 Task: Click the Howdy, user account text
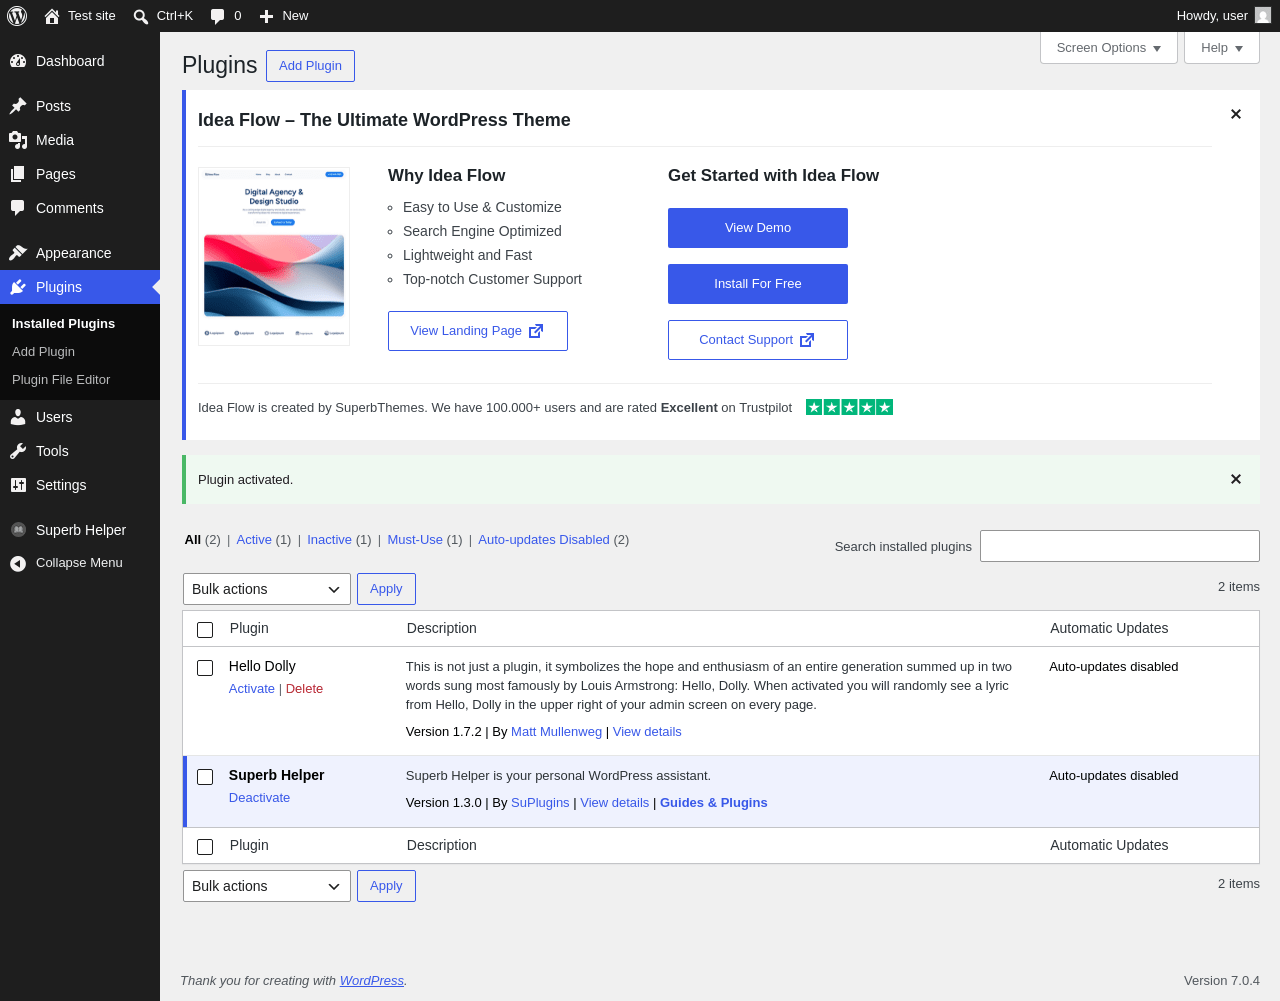coord(1212,16)
